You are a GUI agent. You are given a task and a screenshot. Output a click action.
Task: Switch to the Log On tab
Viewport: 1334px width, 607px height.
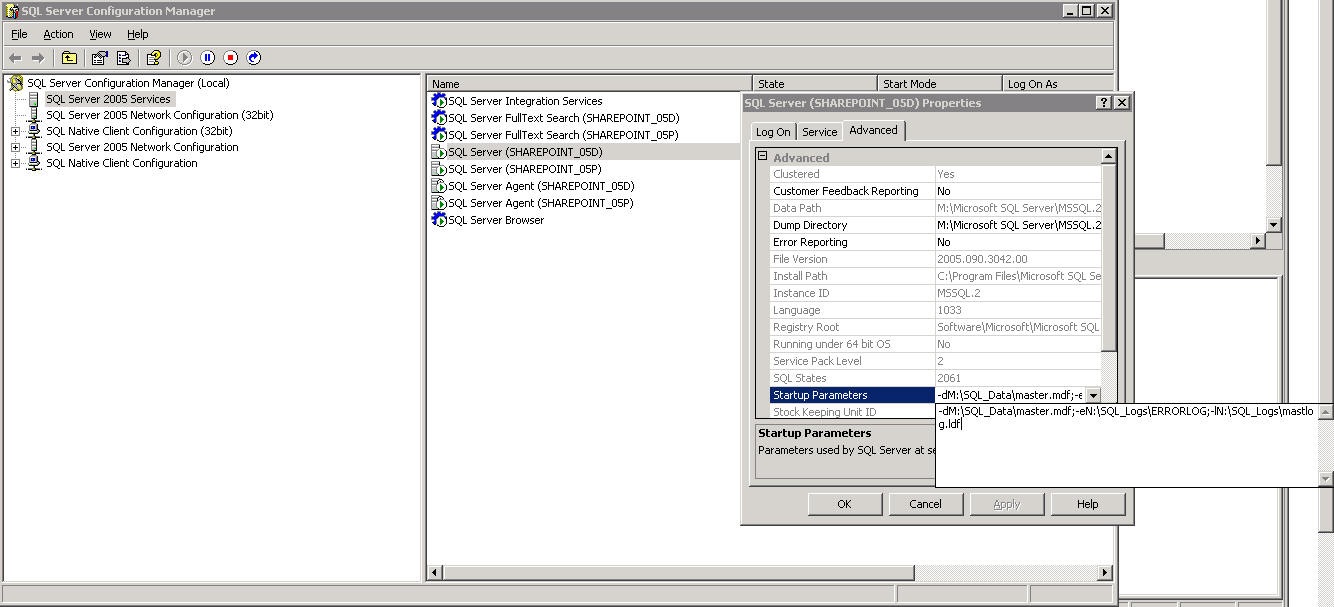(773, 132)
